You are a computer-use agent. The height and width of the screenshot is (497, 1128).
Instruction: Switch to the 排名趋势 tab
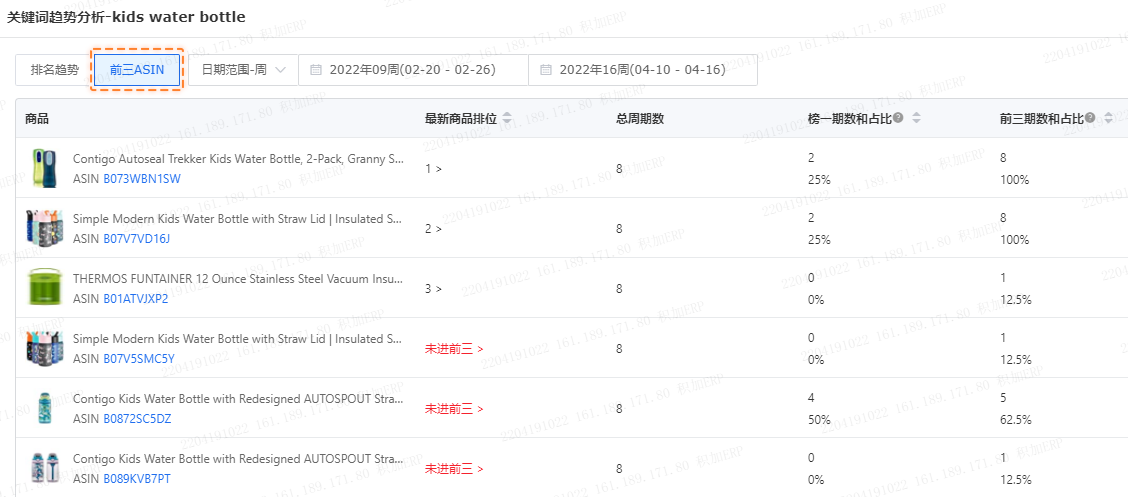(55, 70)
